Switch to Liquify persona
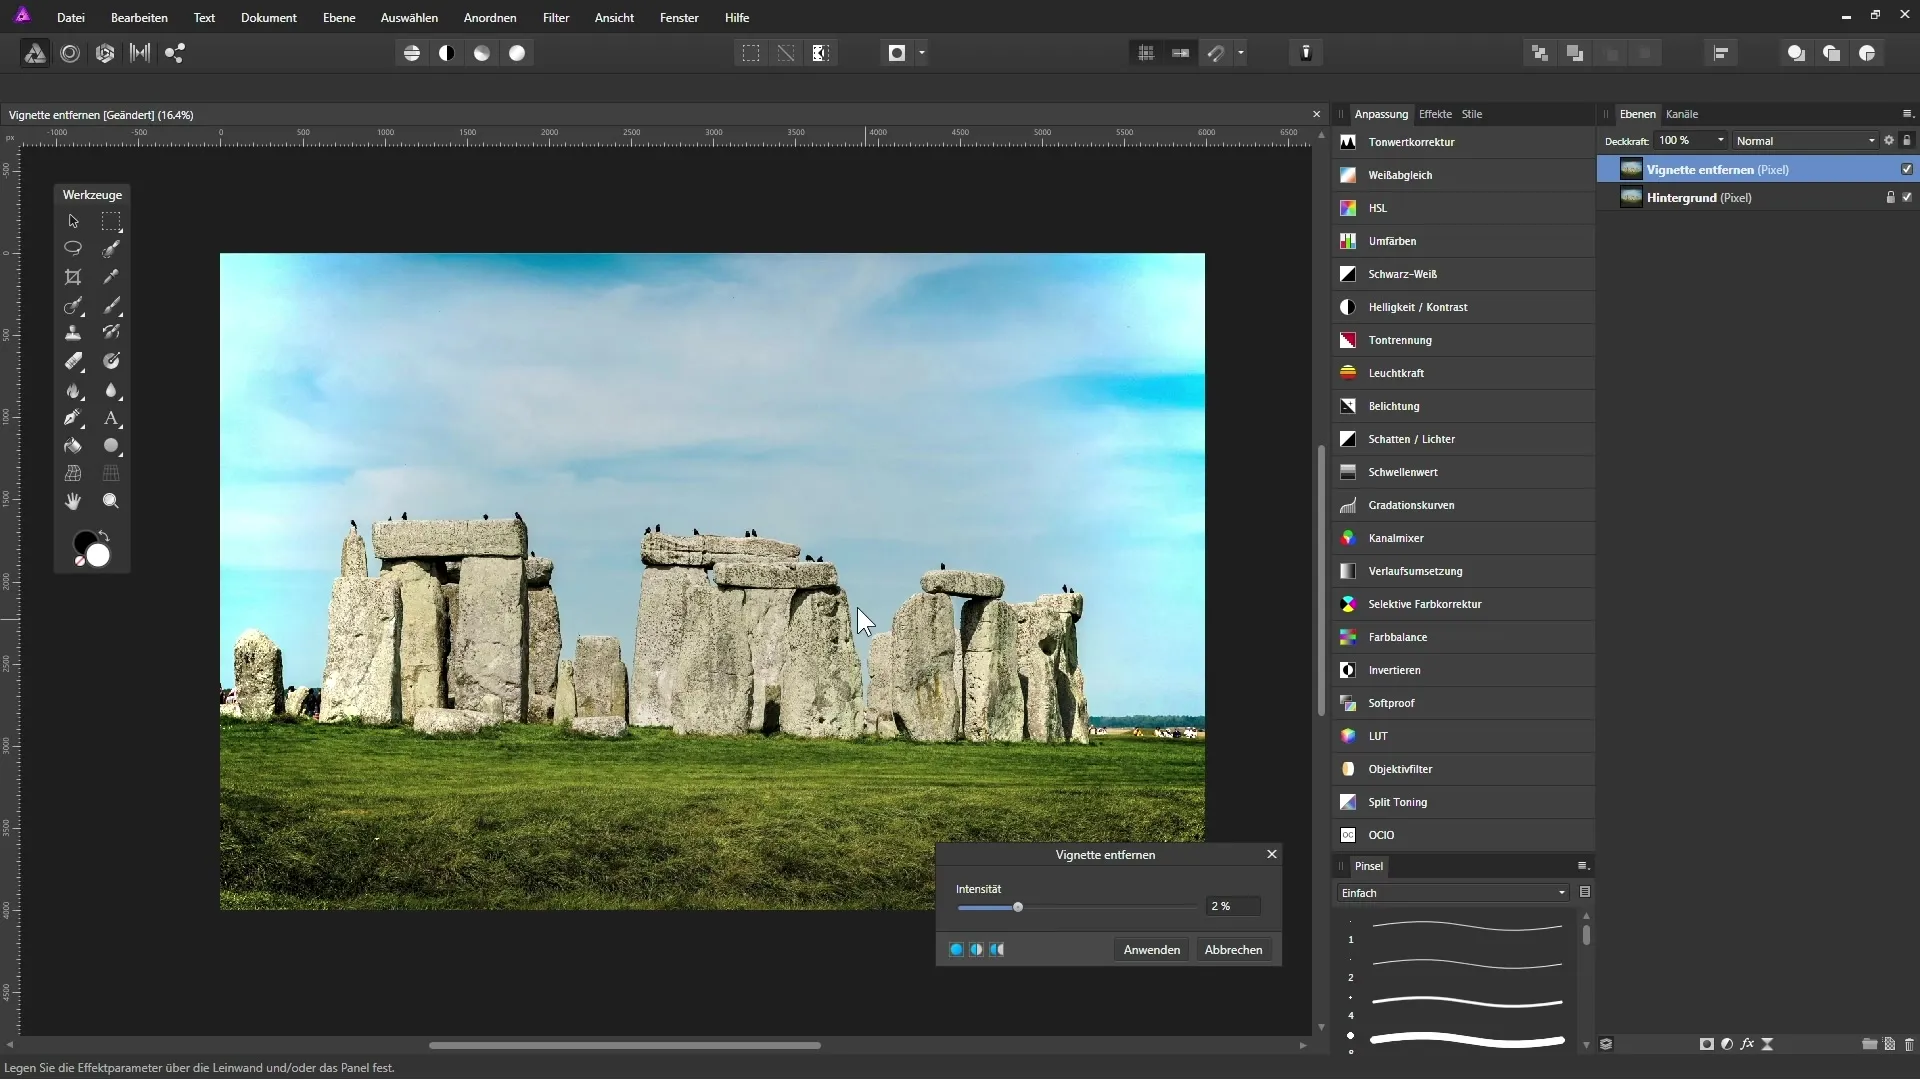1920x1080 pixels. tap(70, 54)
